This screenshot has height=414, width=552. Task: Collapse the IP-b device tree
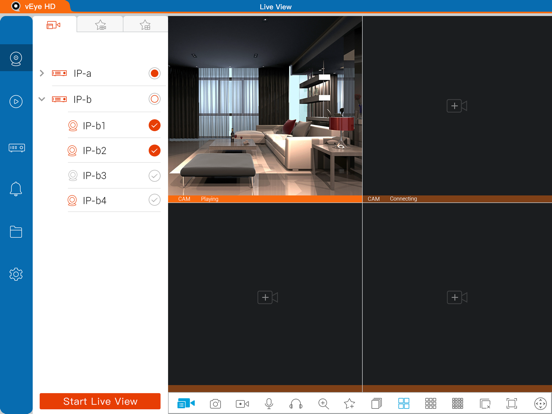tap(42, 99)
